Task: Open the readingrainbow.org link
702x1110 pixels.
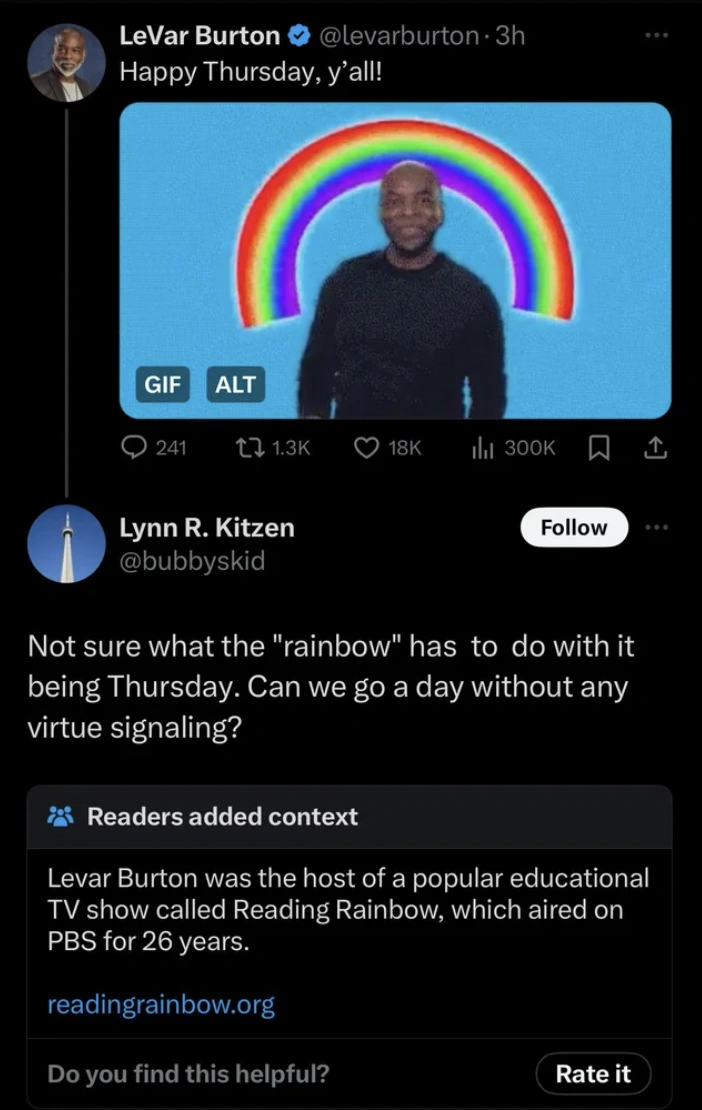Action: (161, 1004)
